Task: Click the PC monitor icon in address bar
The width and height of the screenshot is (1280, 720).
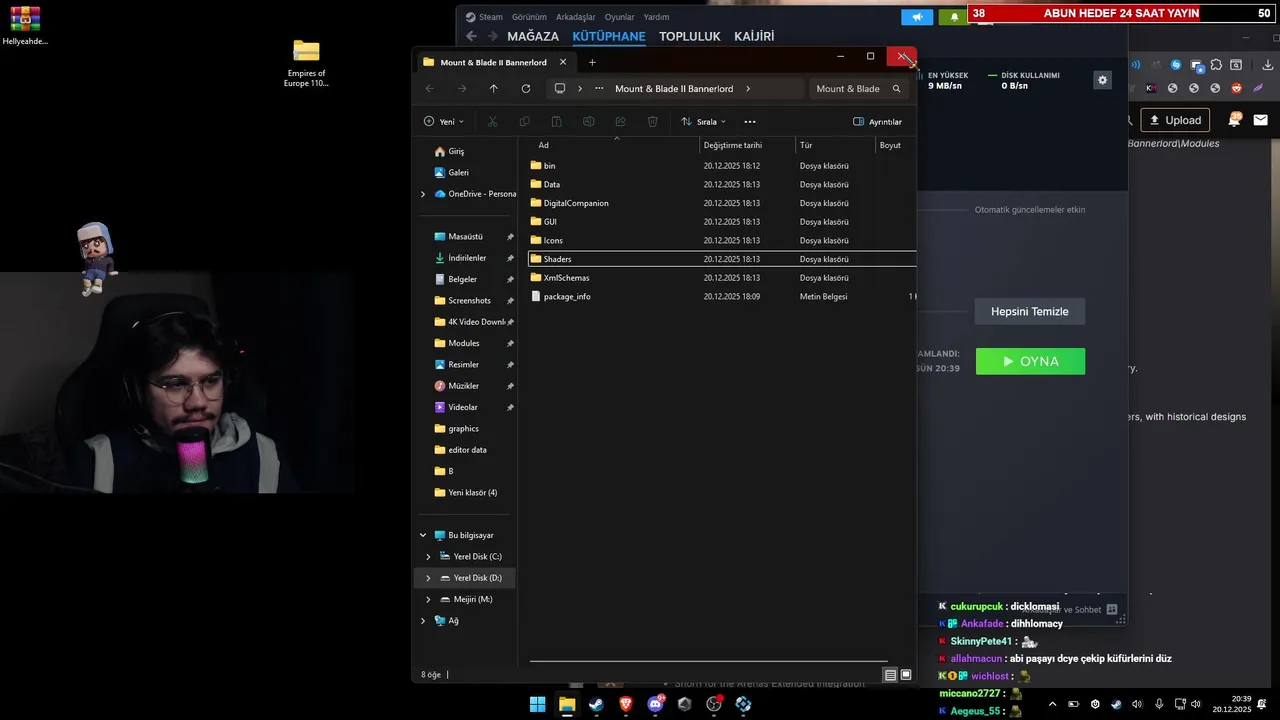Action: 560,89
